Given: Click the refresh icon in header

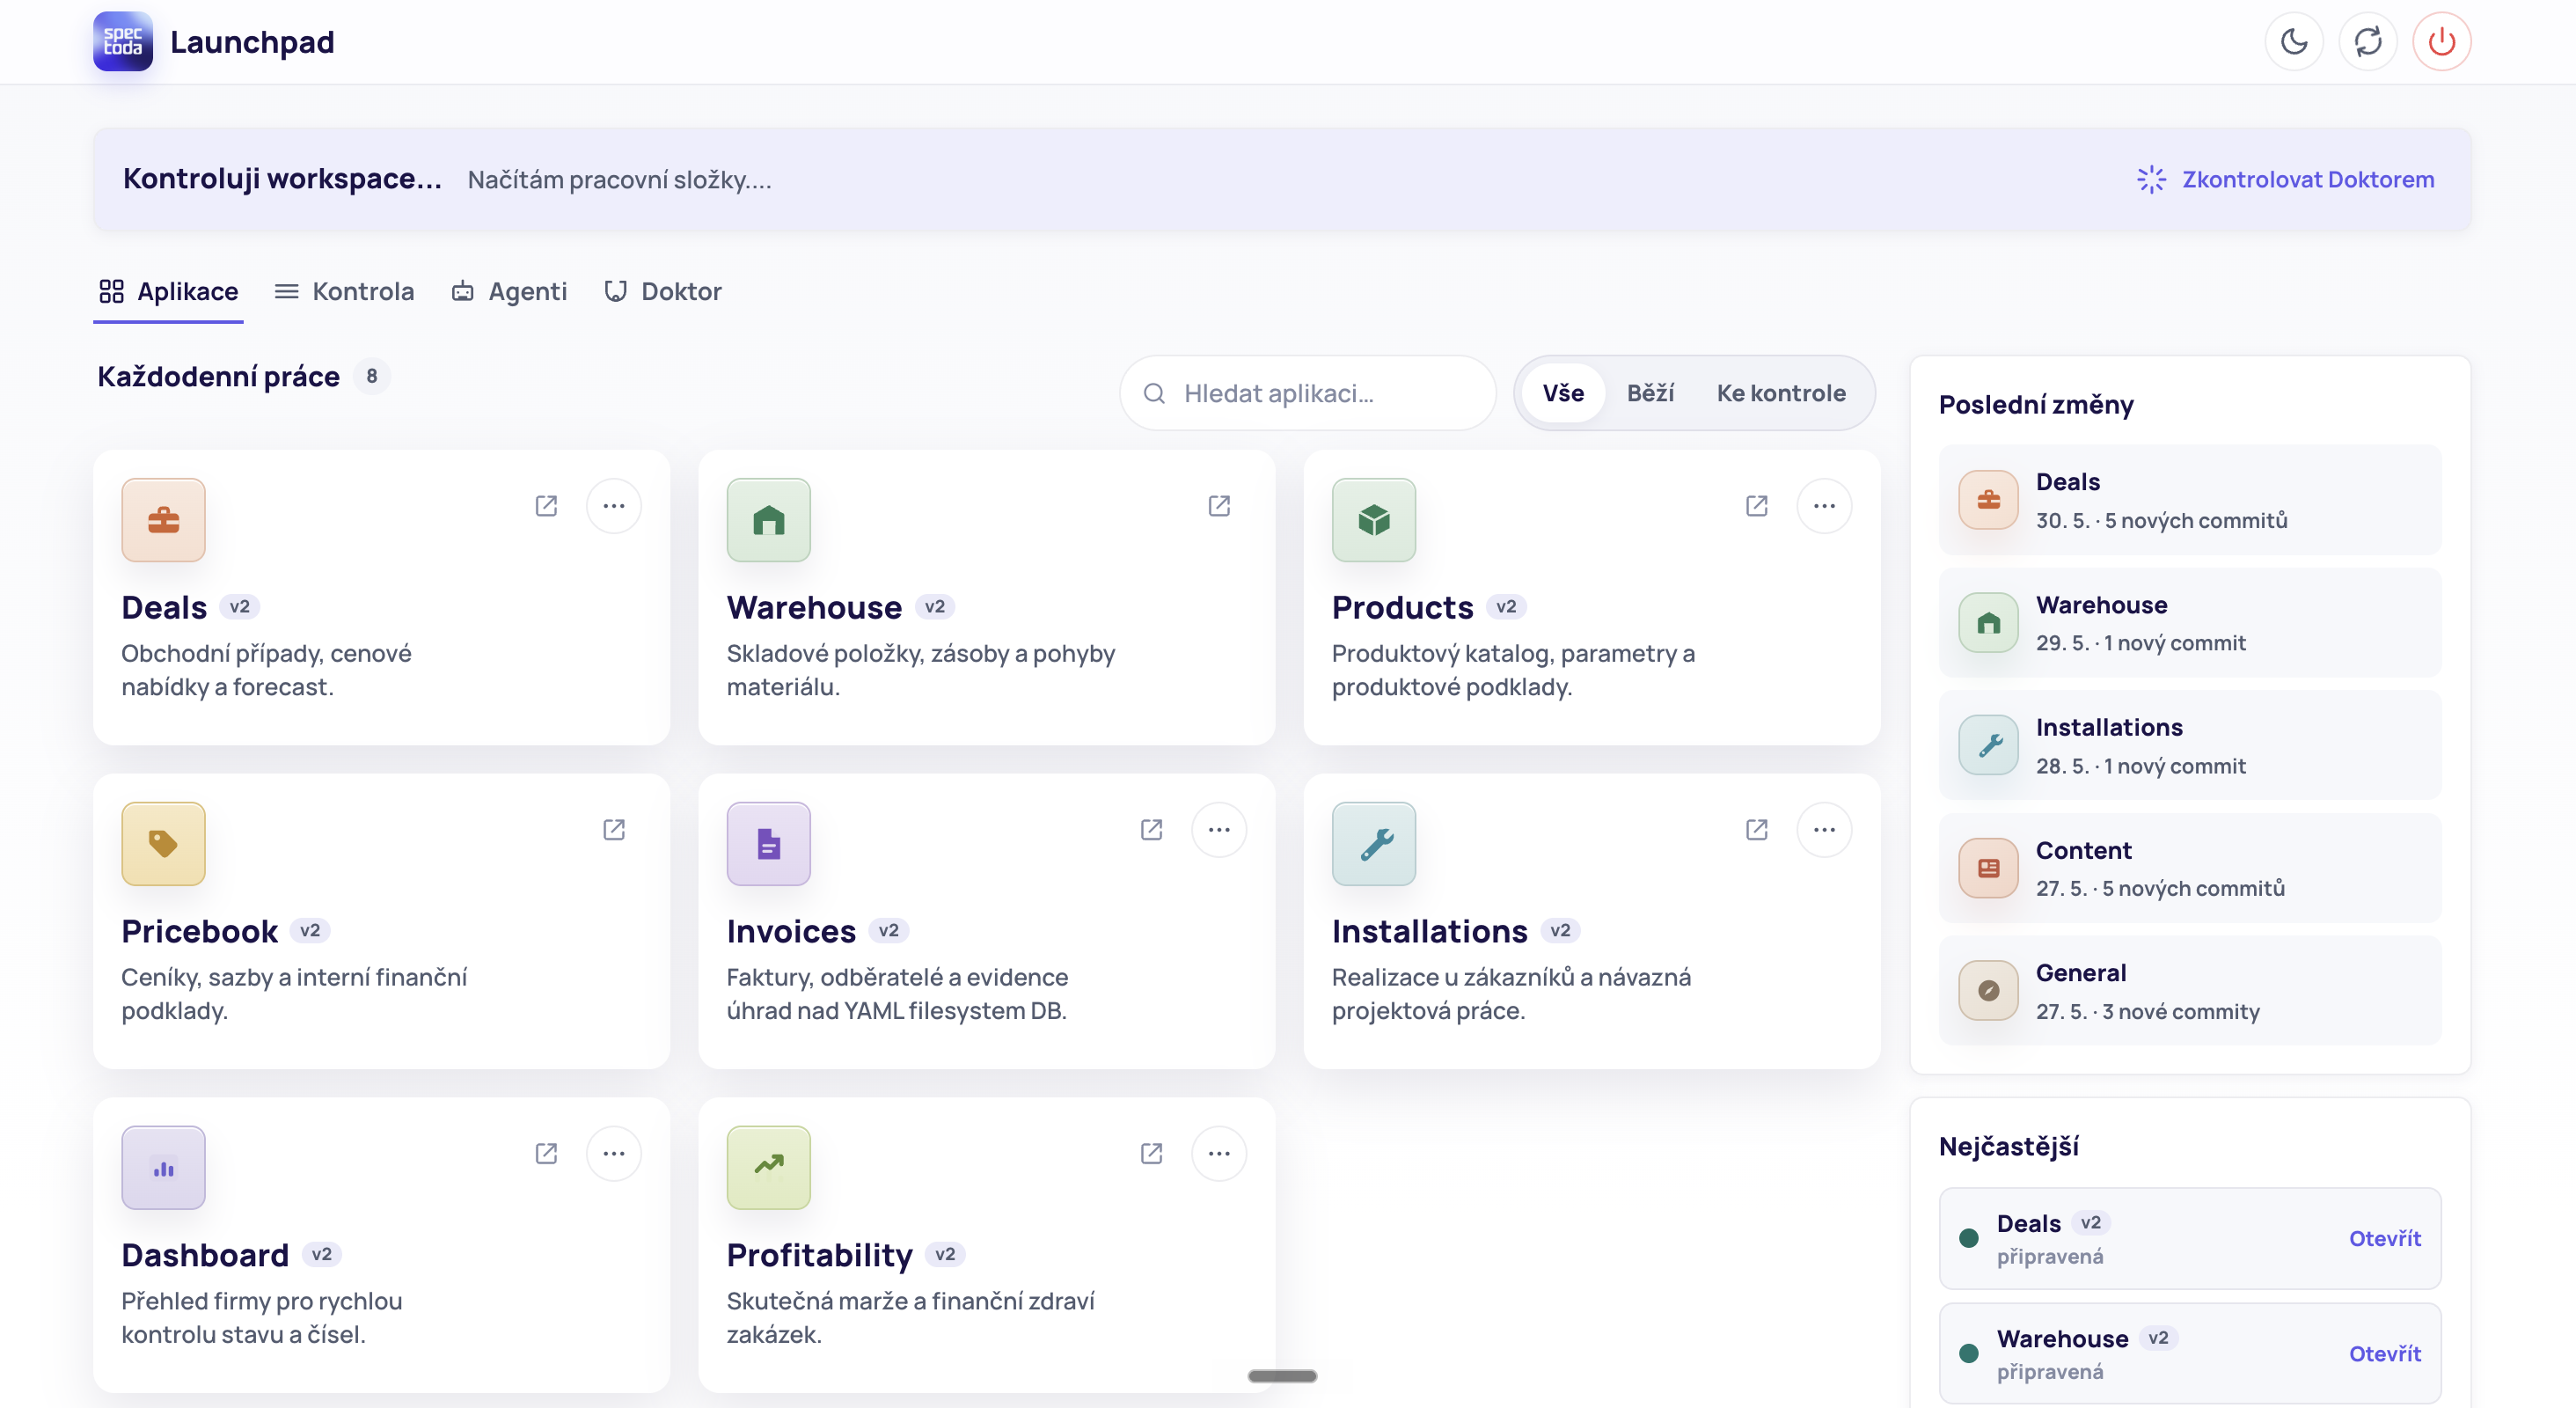Looking at the screenshot, I should pyautogui.click(x=2368, y=42).
